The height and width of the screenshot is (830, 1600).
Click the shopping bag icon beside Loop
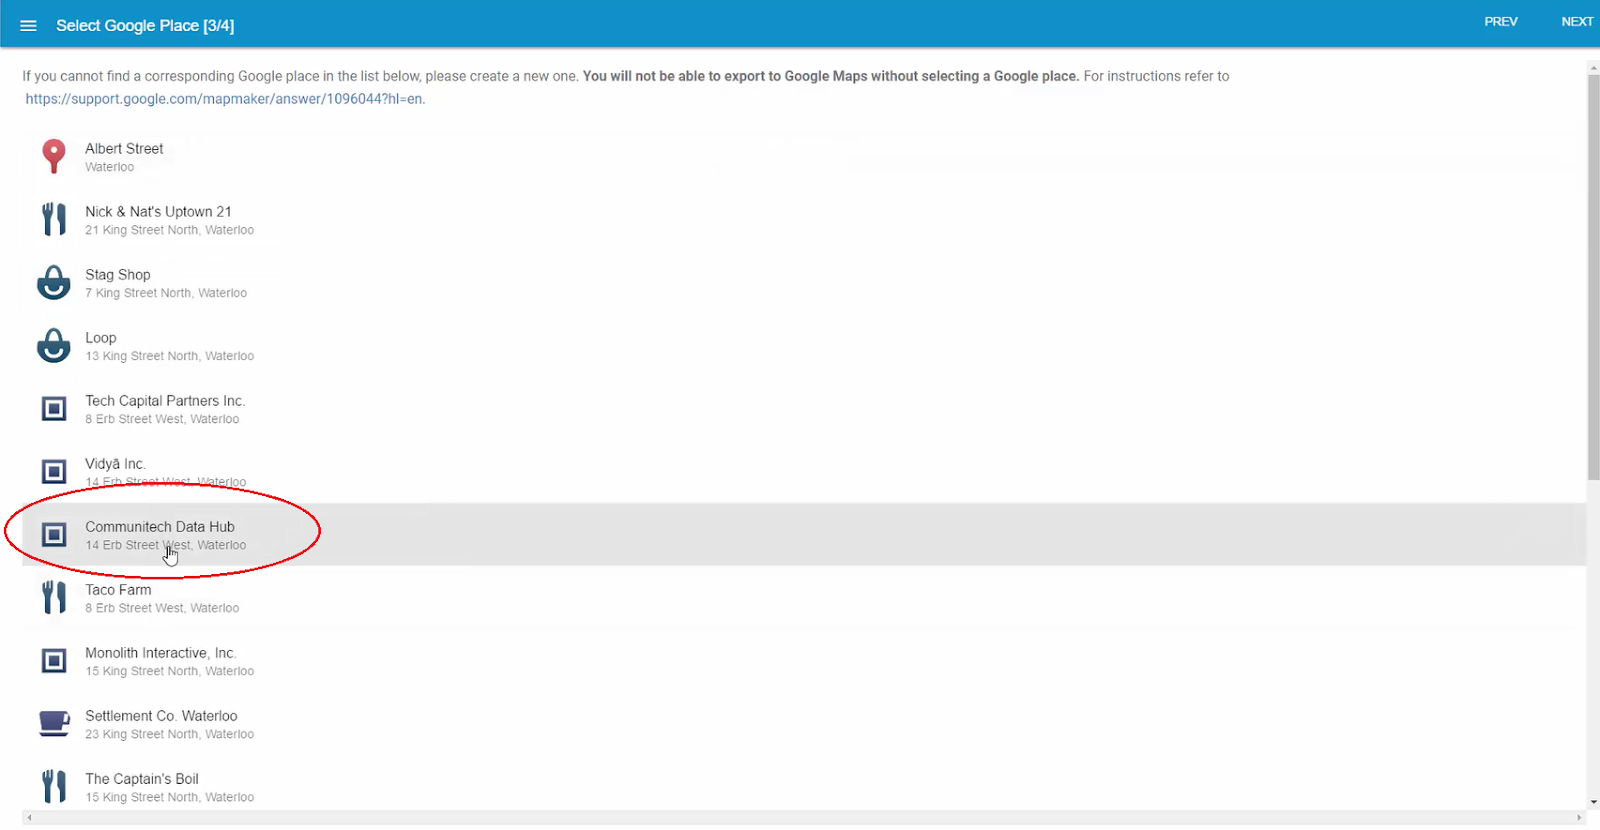[x=54, y=345]
